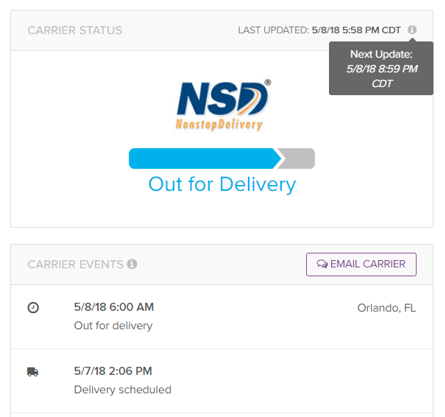Click the blue portion of the delivery progress bar

click(204, 159)
